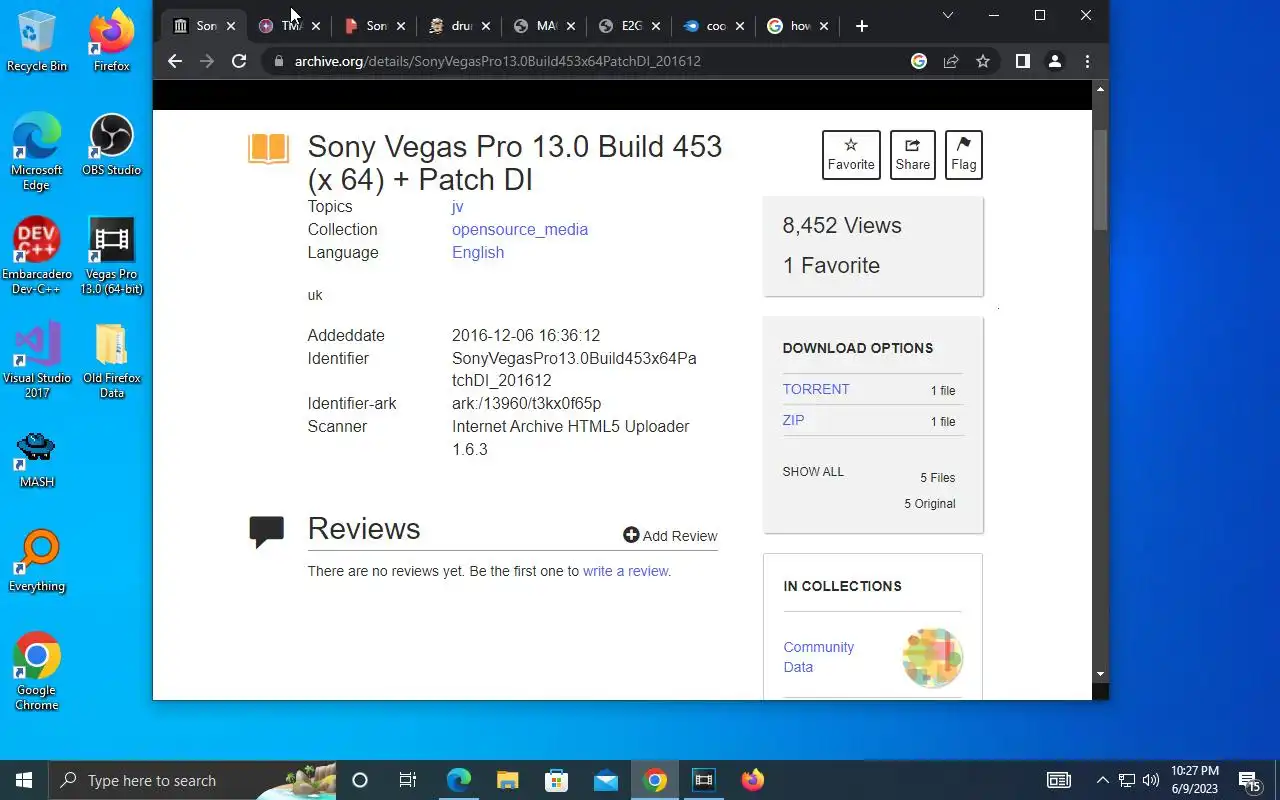
Task: Click Google icon in address bar
Action: point(919,61)
